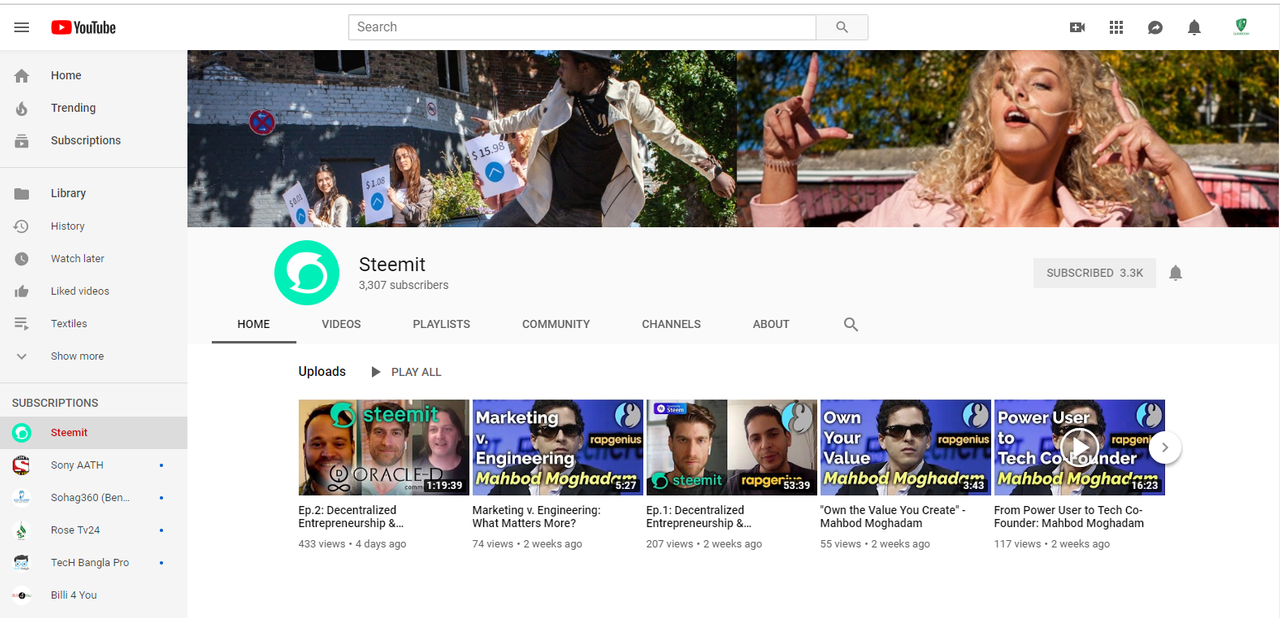
Task: Switch to the About tab
Action: (x=771, y=324)
